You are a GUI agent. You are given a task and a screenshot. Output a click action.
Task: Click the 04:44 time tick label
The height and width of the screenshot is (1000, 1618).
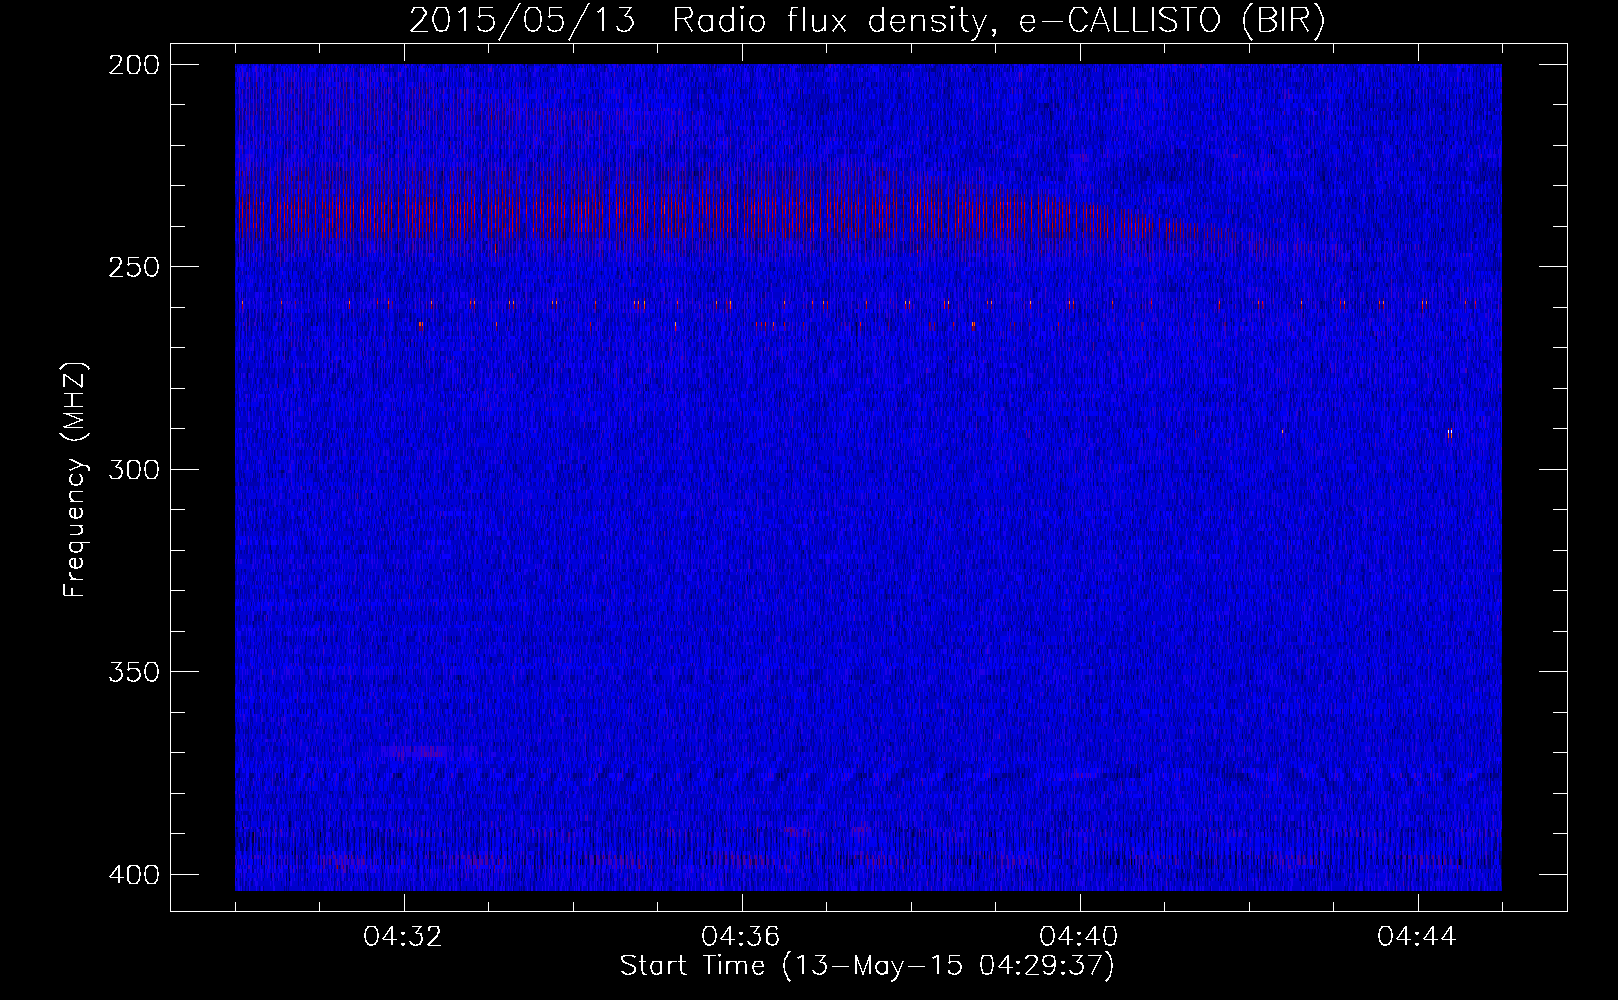[x=1418, y=937]
